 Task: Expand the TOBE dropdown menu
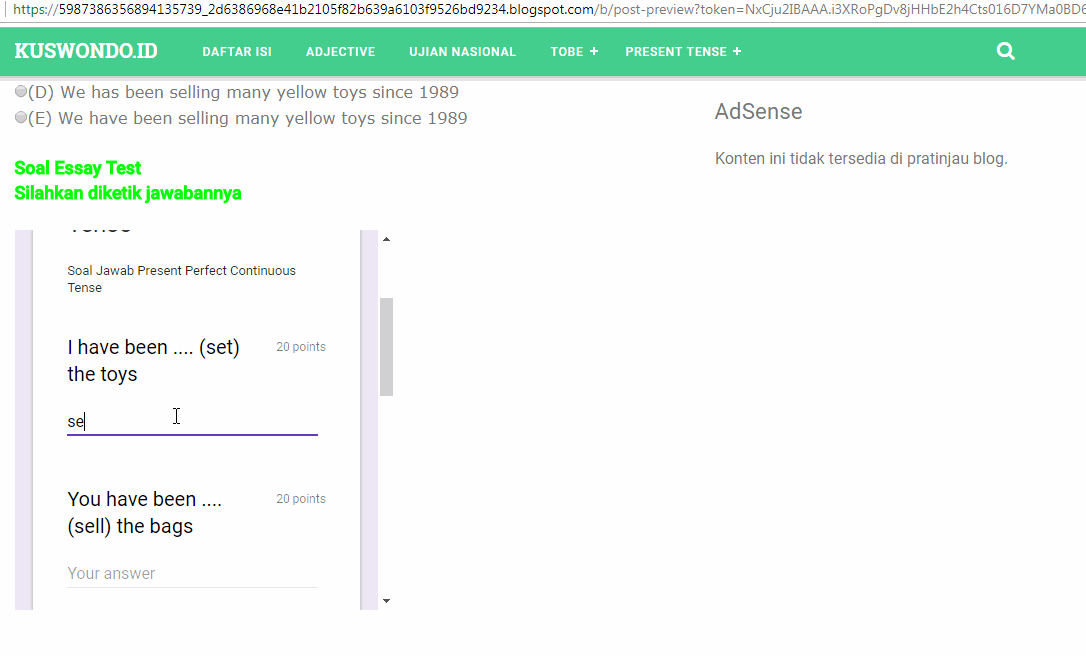[574, 52]
